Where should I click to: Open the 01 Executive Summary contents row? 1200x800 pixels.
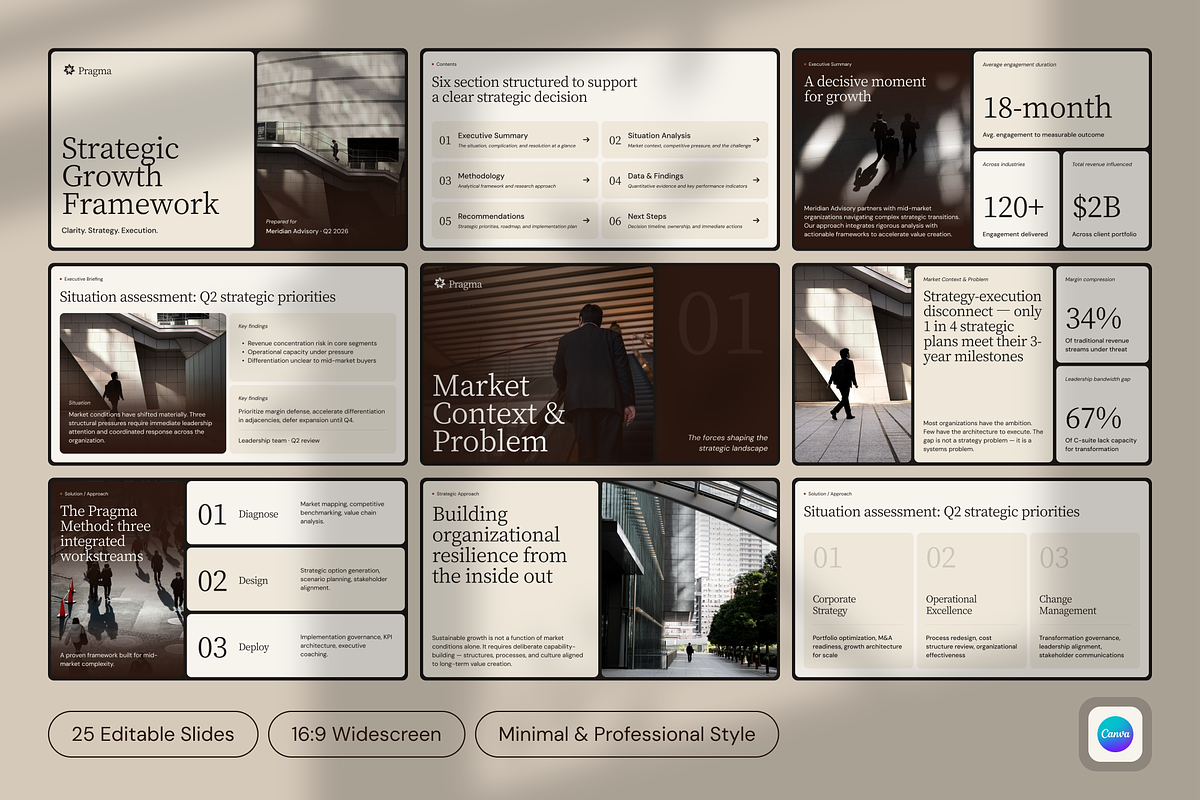coord(515,140)
